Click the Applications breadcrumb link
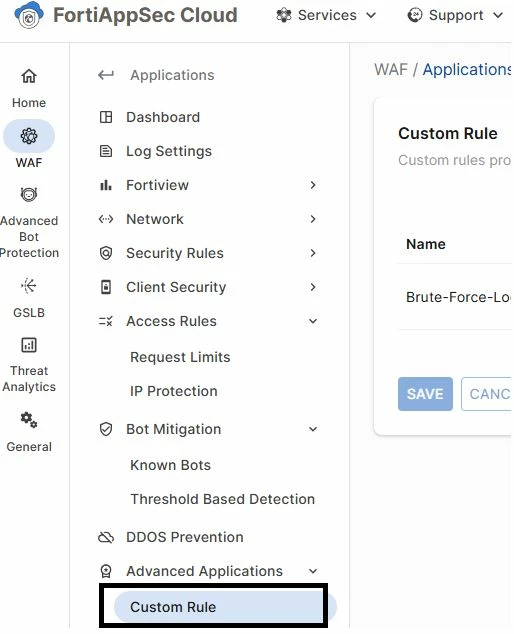 tap(467, 70)
